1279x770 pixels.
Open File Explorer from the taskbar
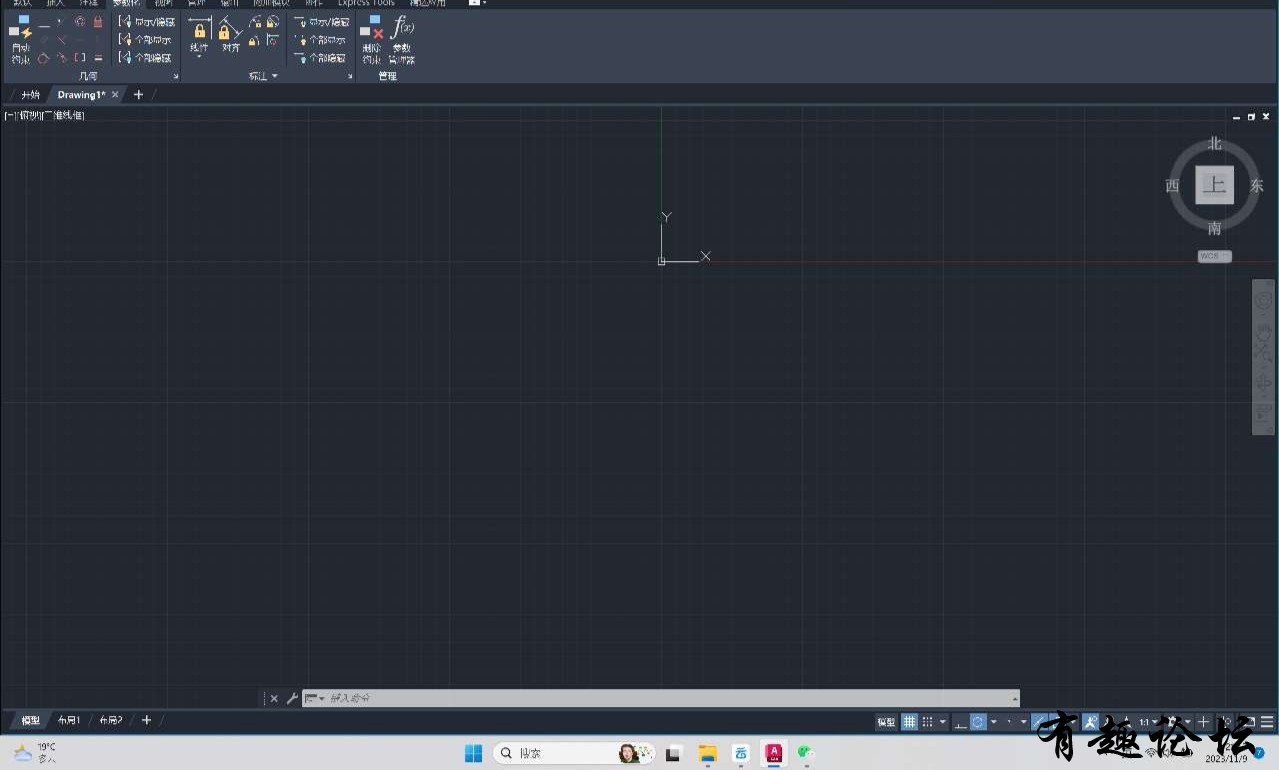[x=708, y=753]
